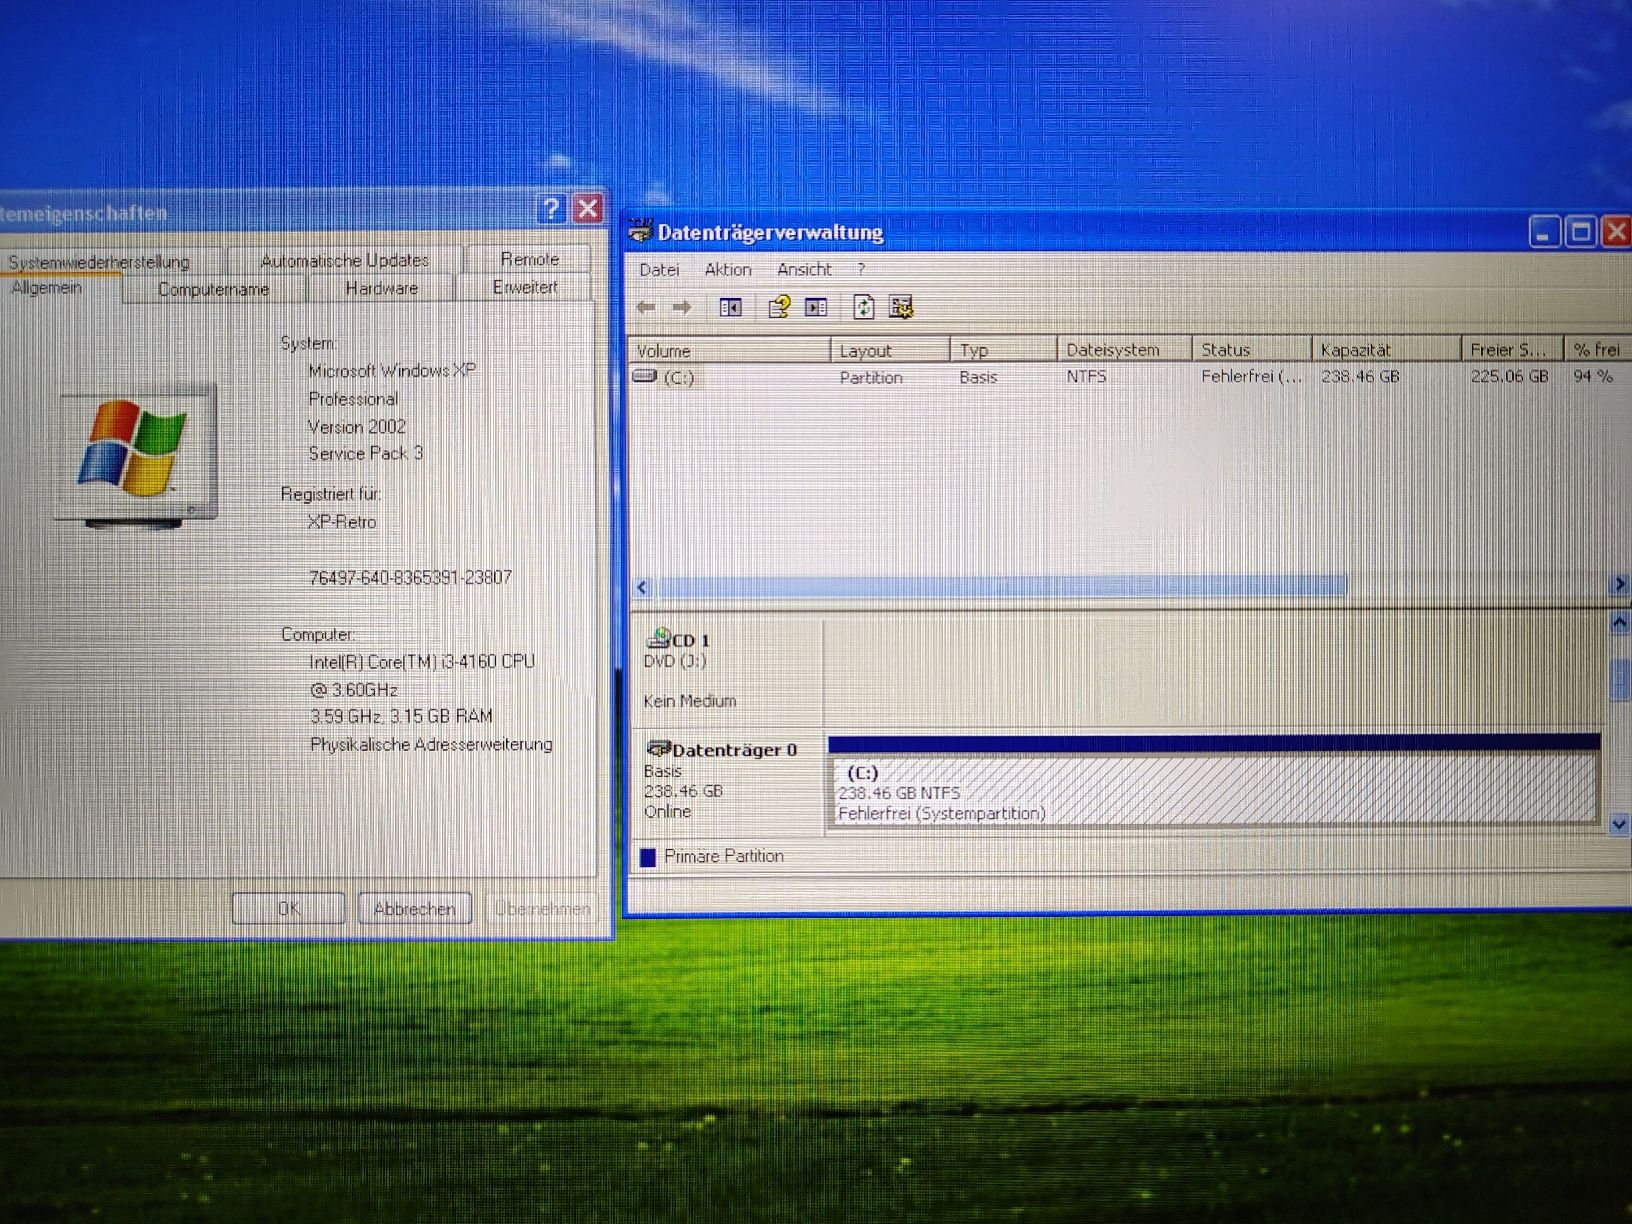This screenshot has height=1224, width=1632.
Task: Open the Datei menu
Action: 659,270
